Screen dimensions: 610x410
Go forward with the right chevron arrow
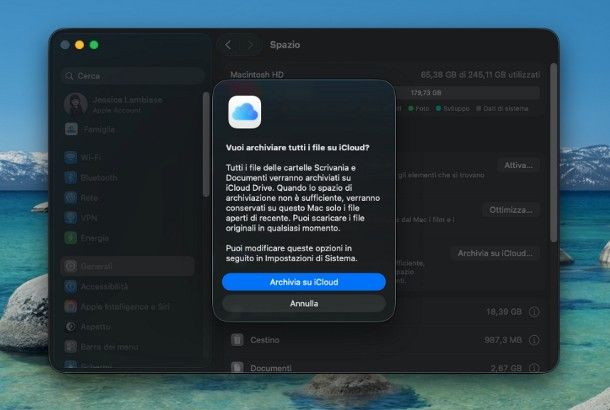click(250, 45)
